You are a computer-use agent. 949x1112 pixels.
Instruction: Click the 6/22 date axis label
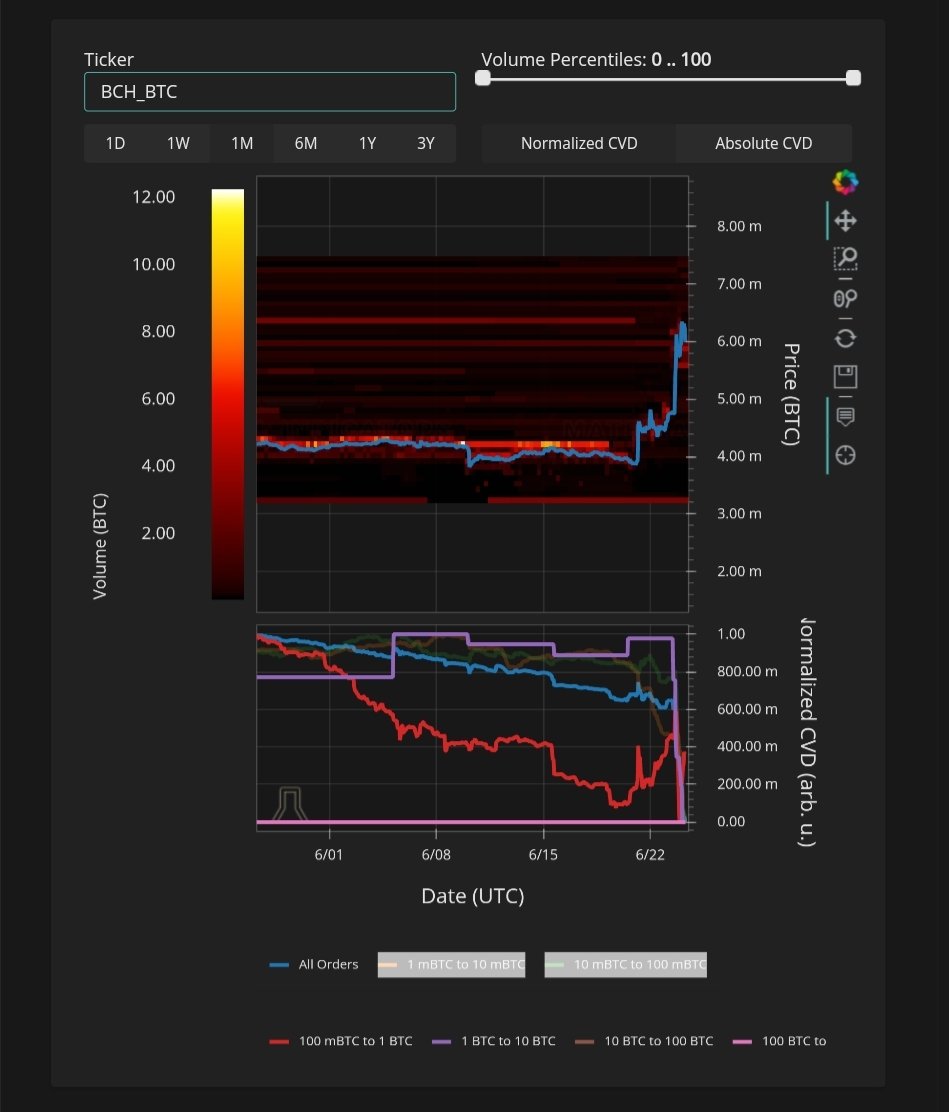[650, 855]
